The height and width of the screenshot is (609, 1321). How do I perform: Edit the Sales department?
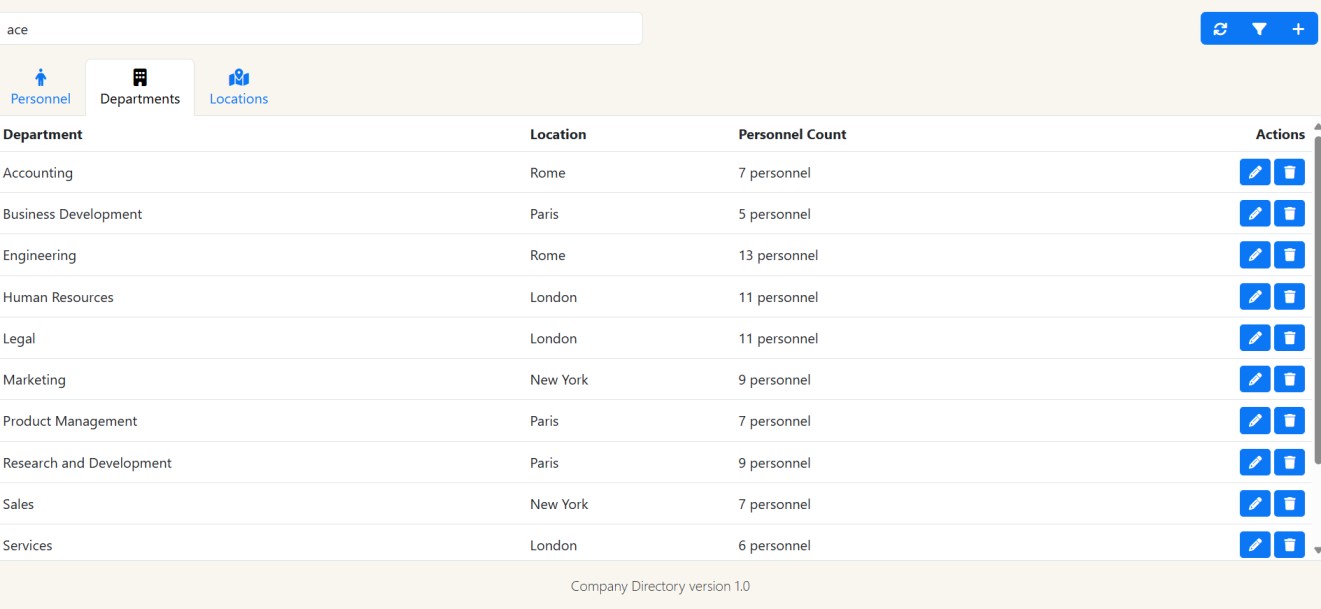[x=1255, y=503]
